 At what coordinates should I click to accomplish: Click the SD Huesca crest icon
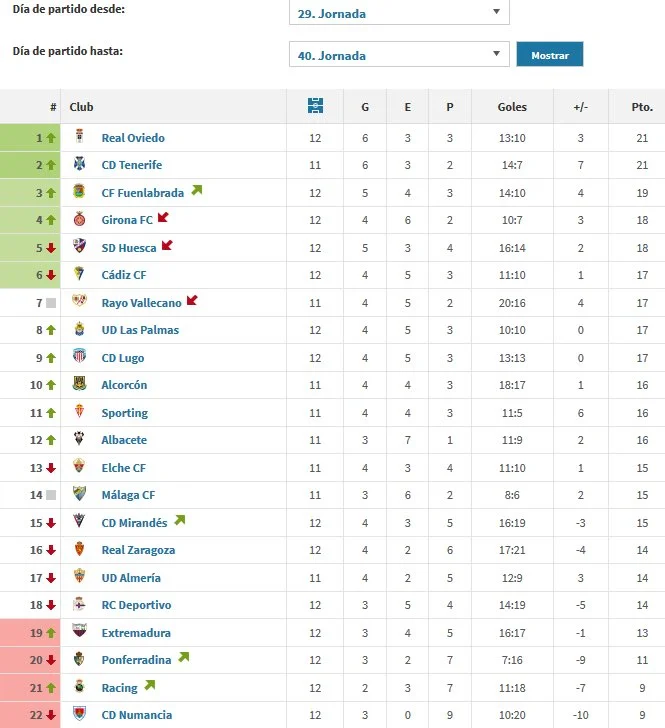tap(80, 247)
